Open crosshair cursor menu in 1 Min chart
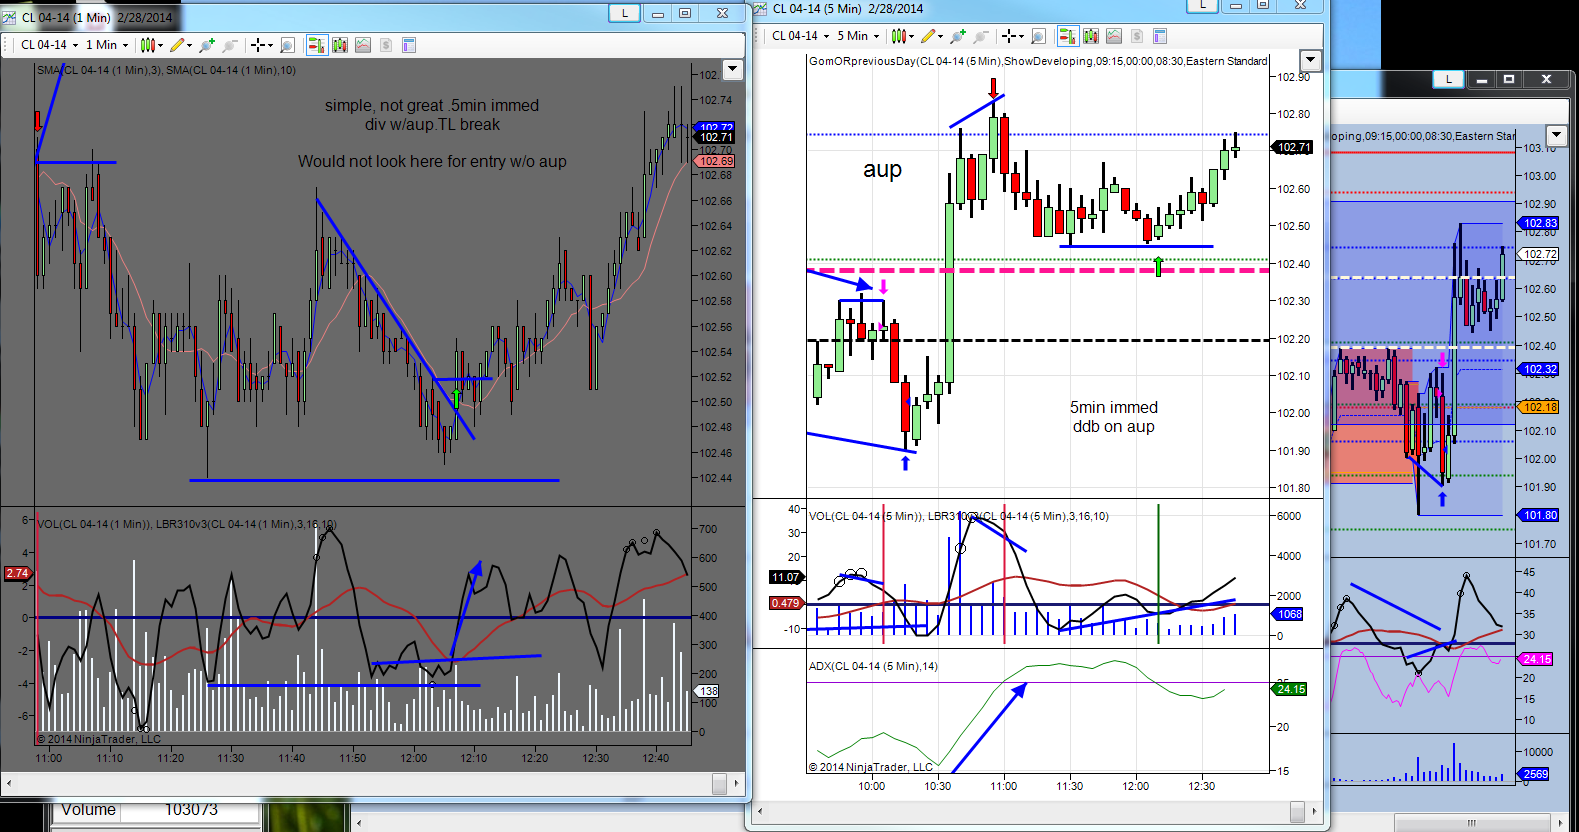Screen dimensions: 1579x832 pos(260,45)
